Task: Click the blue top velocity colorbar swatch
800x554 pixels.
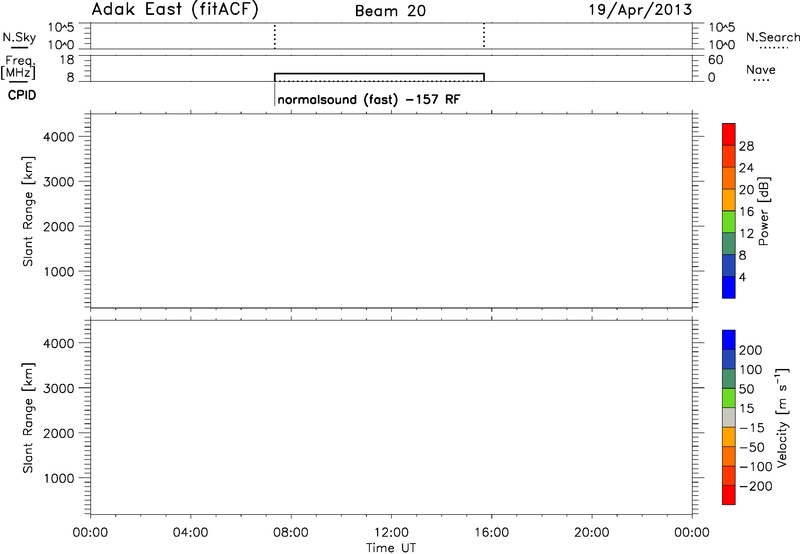Action: tap(729, 340)
